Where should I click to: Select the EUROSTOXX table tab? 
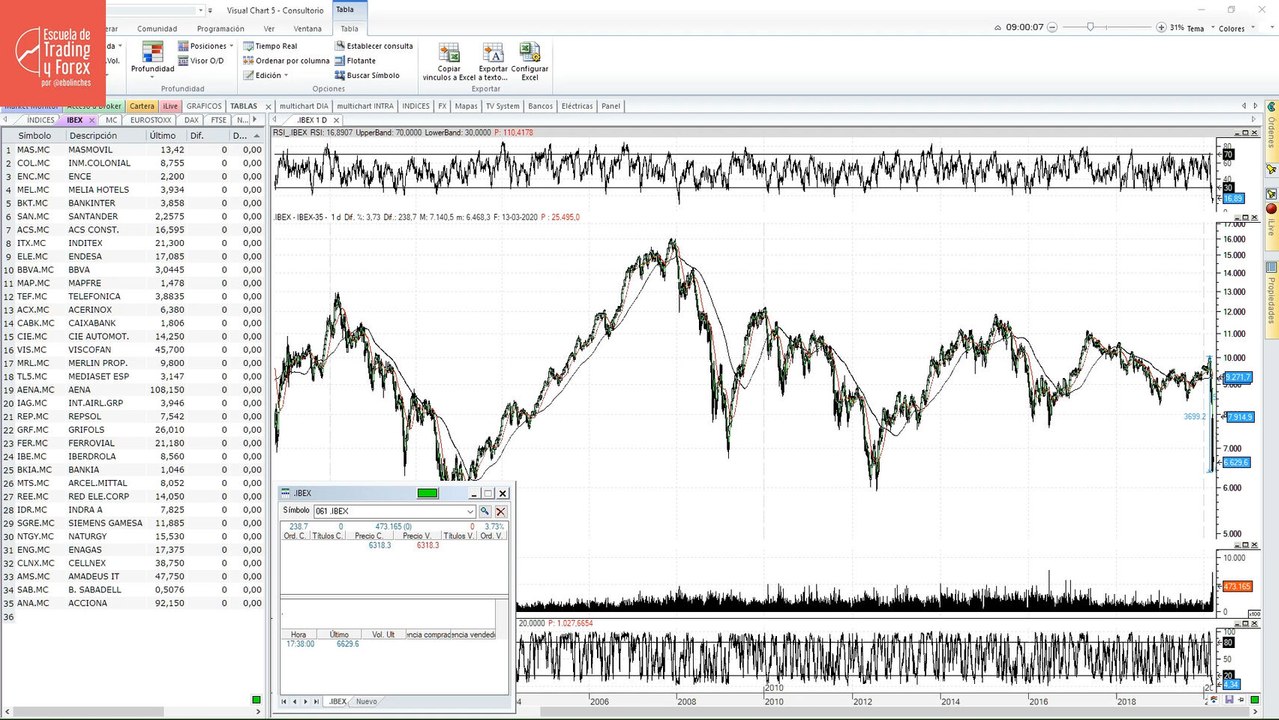(150, 120)
